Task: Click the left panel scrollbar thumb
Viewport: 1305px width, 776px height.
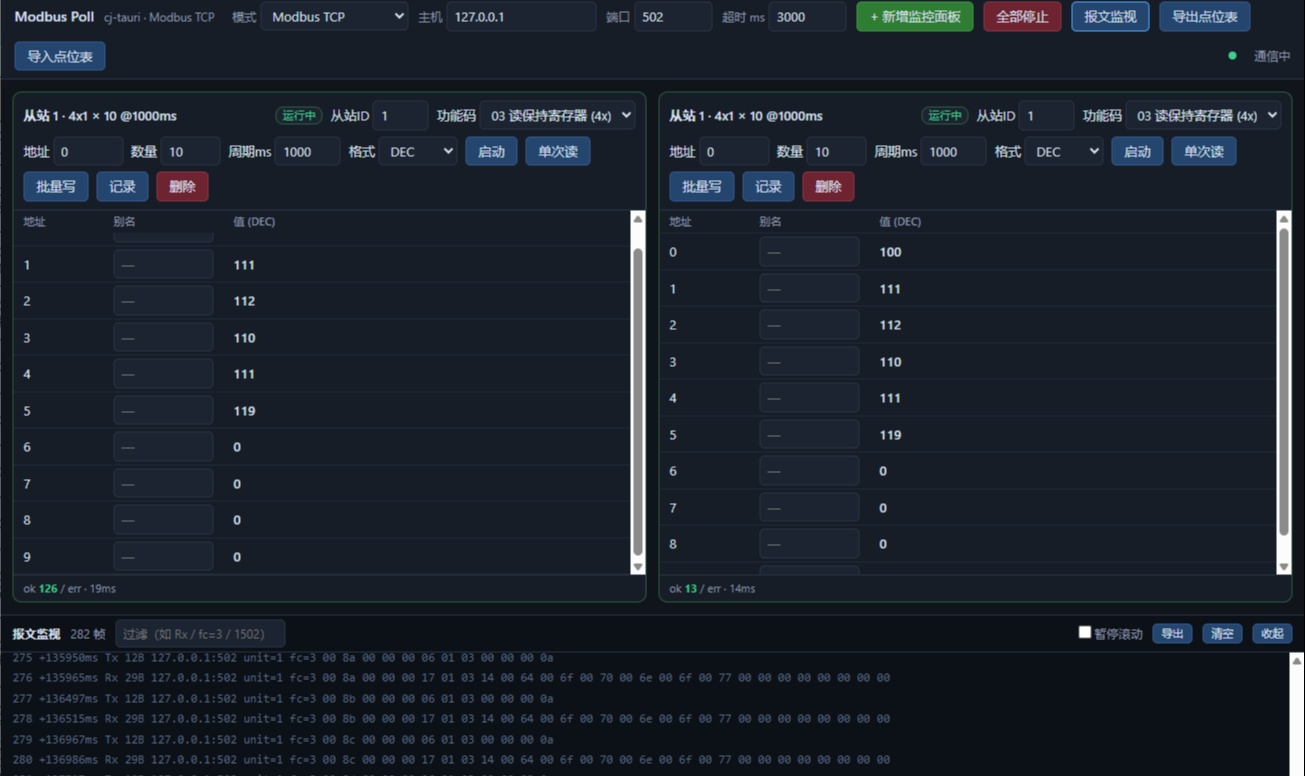Action: tap(638, 402)
